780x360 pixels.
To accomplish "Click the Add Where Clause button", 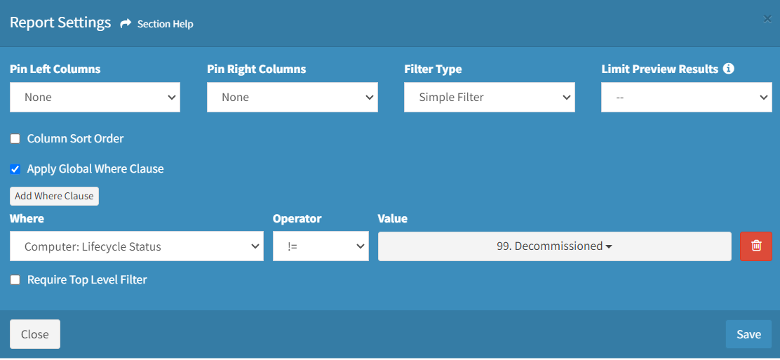I will (x=54, y=196).
